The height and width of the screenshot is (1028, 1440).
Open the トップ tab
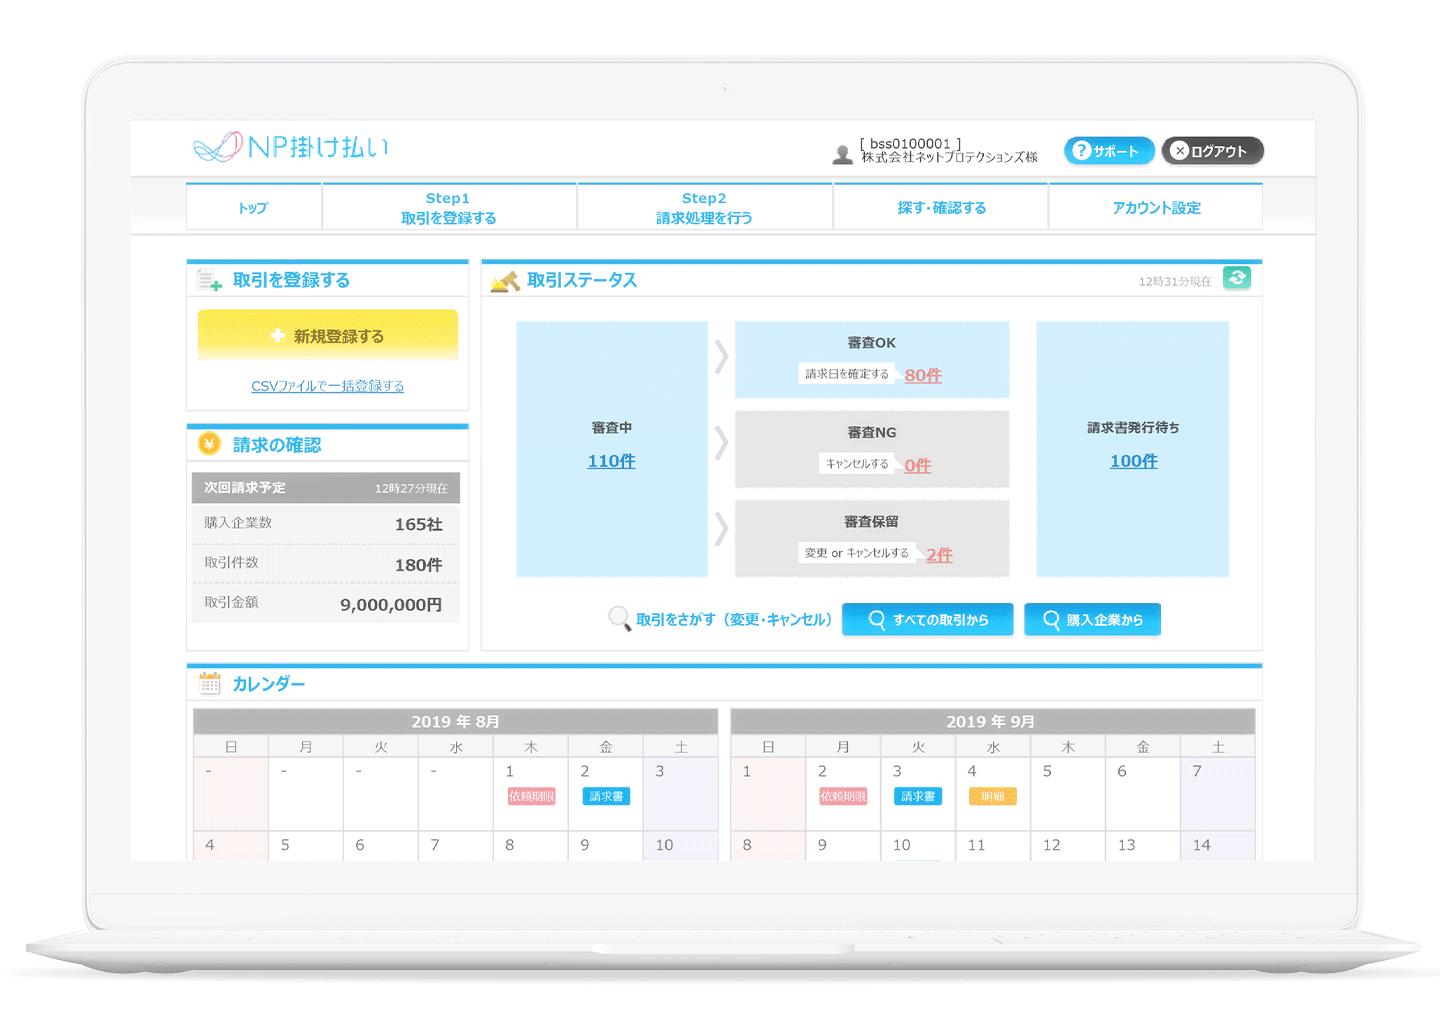coord(254,208)
